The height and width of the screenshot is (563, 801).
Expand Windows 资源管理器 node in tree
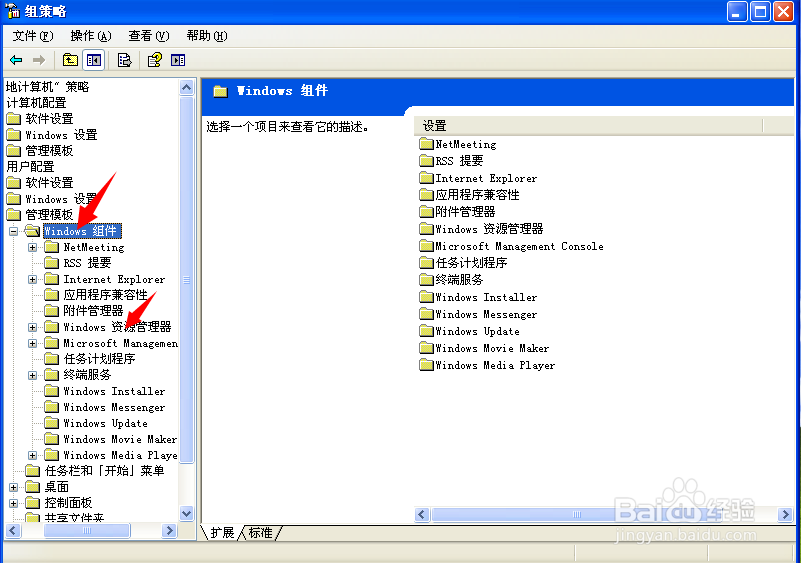pos(32,327)
